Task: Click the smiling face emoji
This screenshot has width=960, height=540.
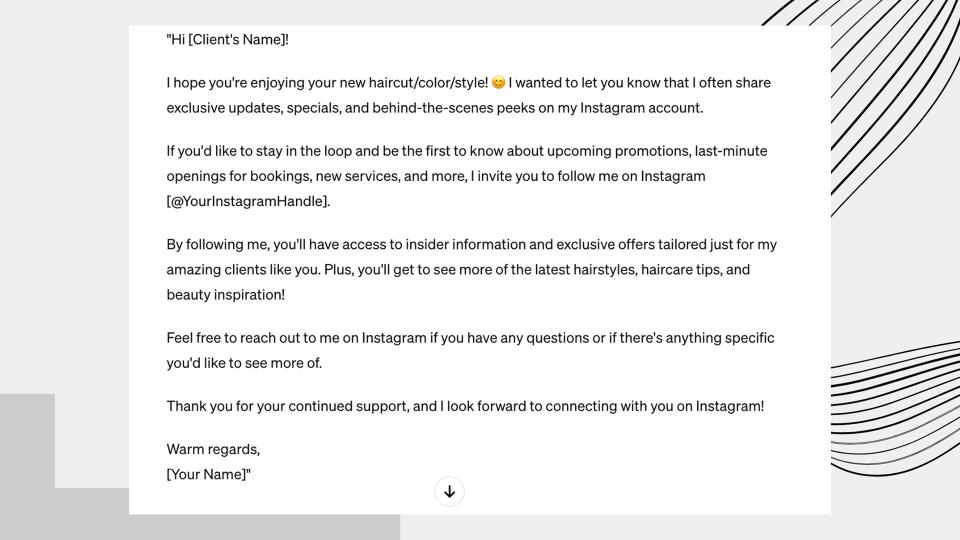Action: tap(498, 83)
